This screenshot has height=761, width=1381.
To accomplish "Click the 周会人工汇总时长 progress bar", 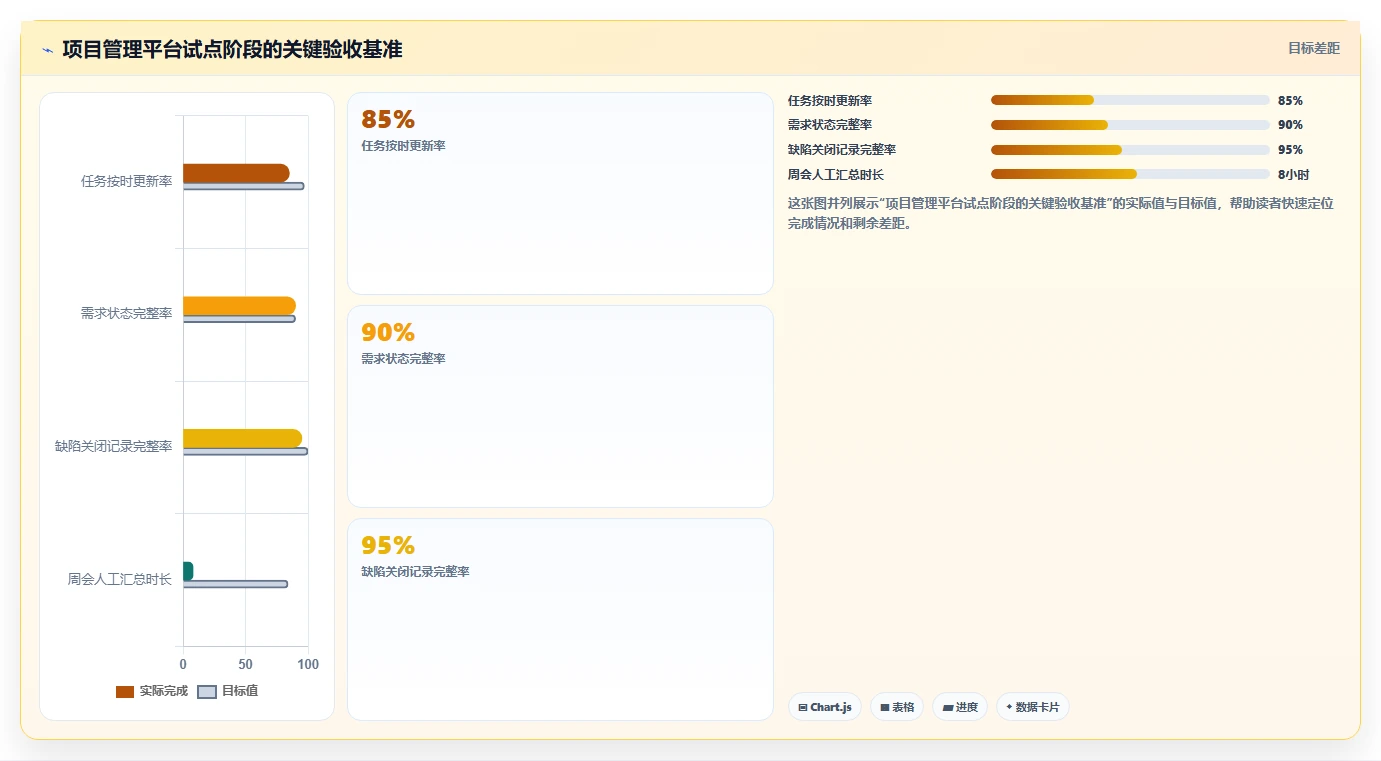I will point(1130,174).
